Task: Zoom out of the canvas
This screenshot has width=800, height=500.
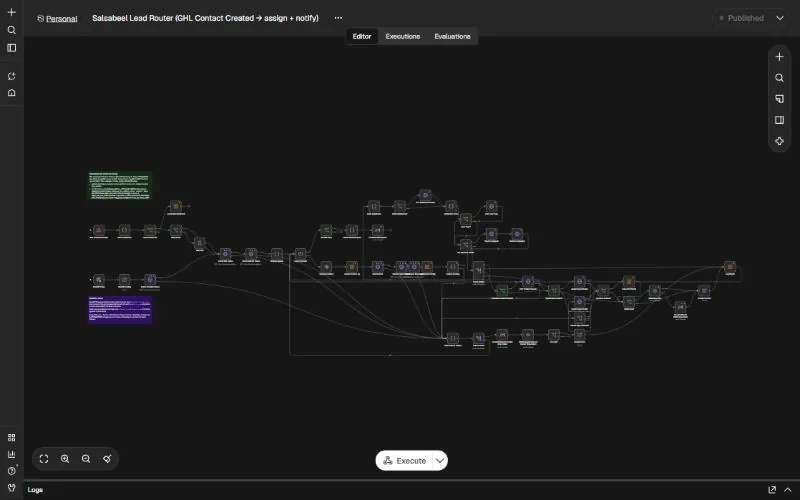Action: pos(86,459)
